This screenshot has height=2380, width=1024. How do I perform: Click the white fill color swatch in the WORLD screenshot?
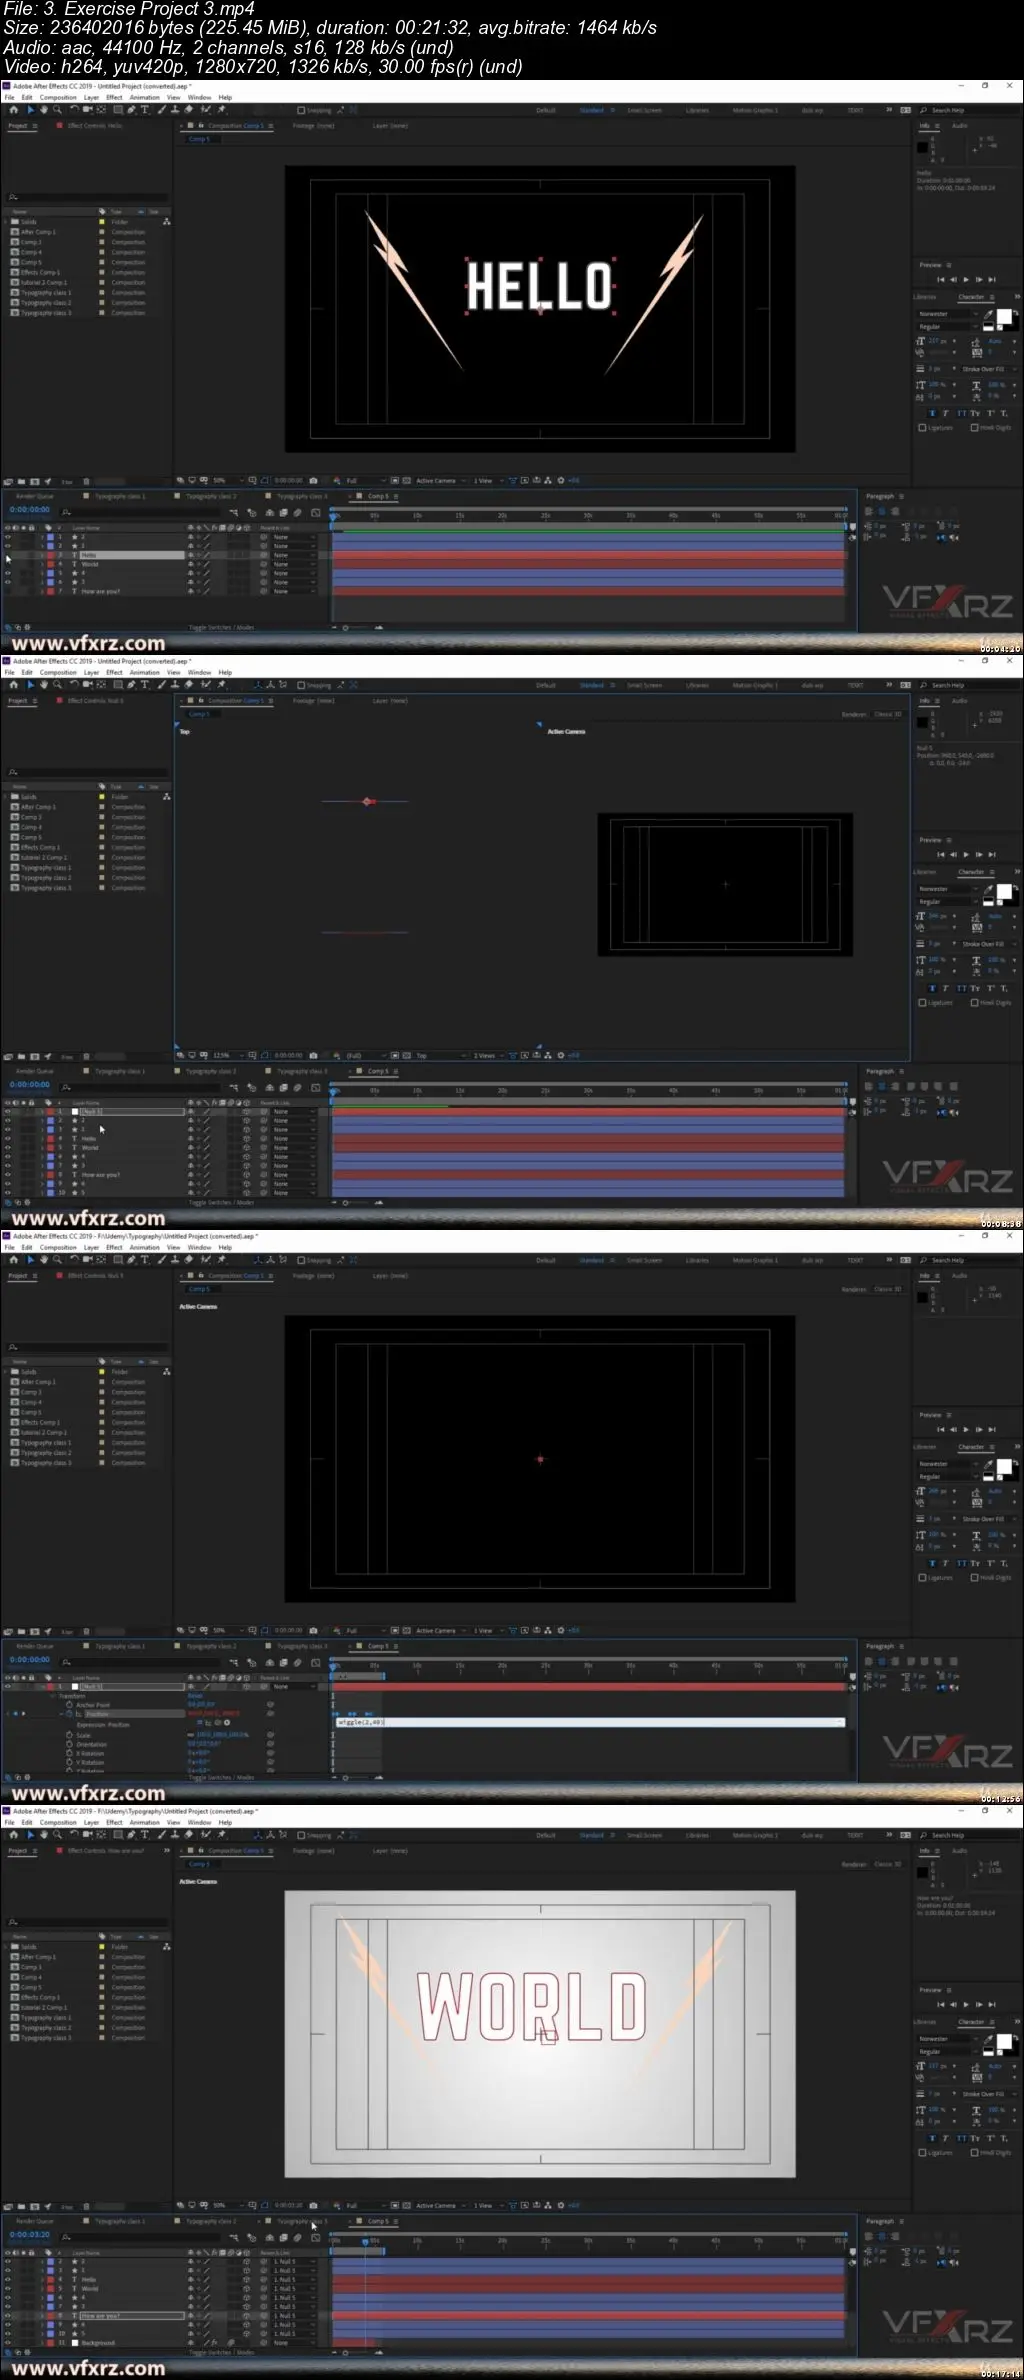pos(1004,2041)
